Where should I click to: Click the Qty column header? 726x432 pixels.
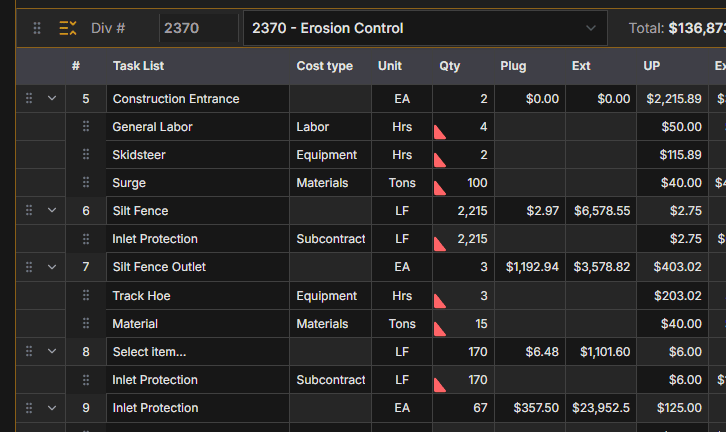[x=450, y=66]
